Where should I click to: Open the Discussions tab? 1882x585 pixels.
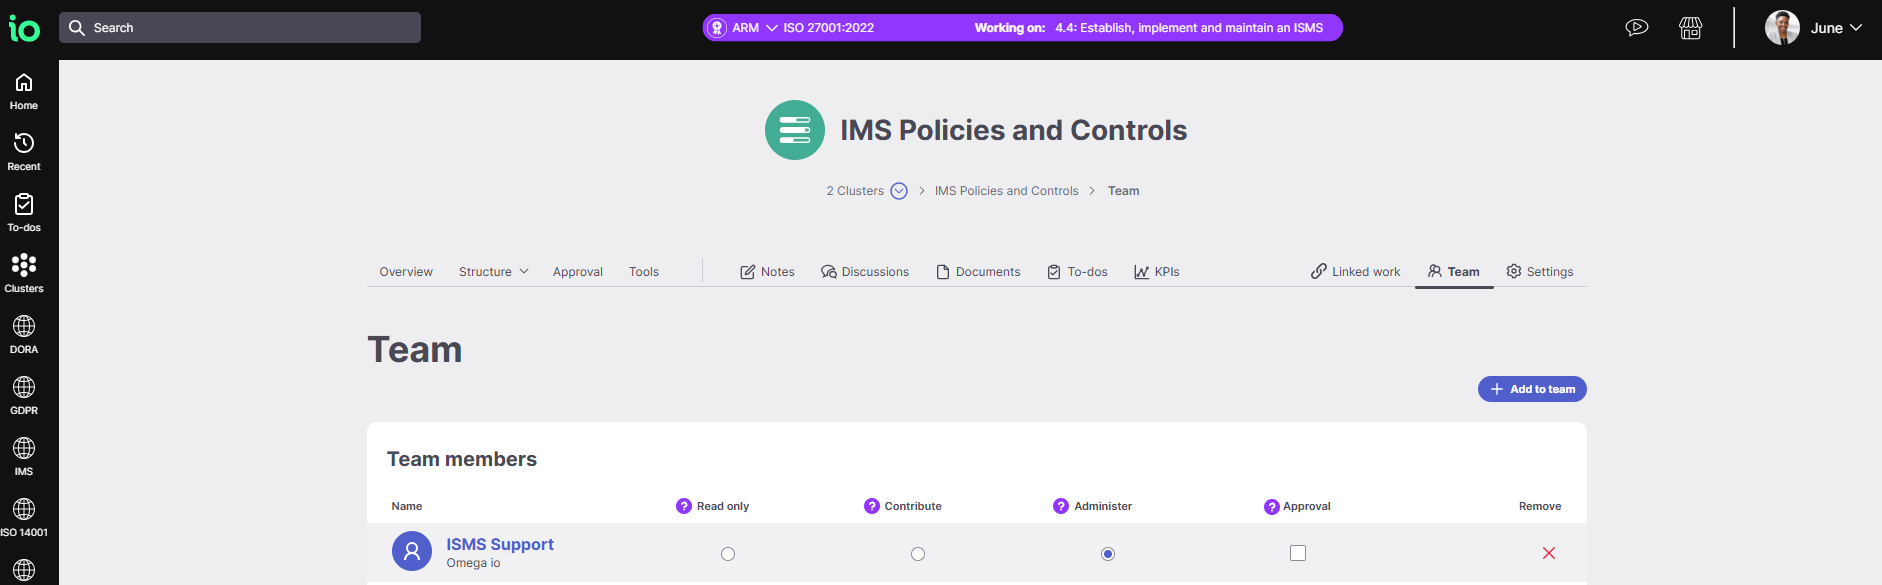tap(865, 272)
